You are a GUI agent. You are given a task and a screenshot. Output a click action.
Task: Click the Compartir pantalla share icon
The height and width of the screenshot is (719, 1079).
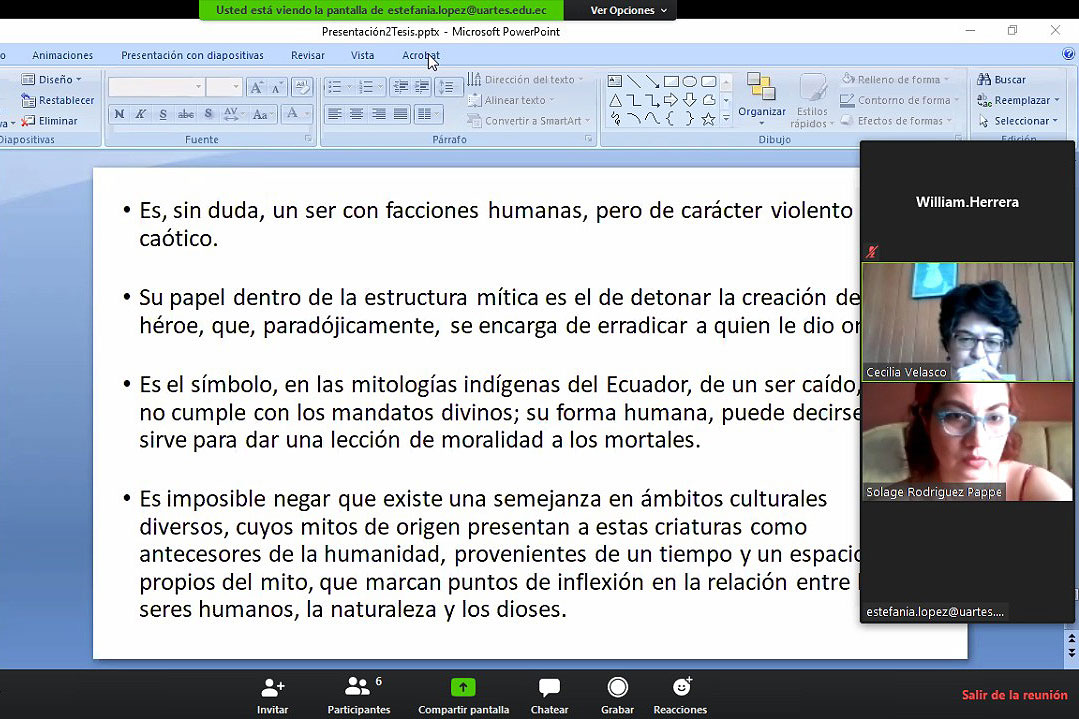[x=462, y=688]
